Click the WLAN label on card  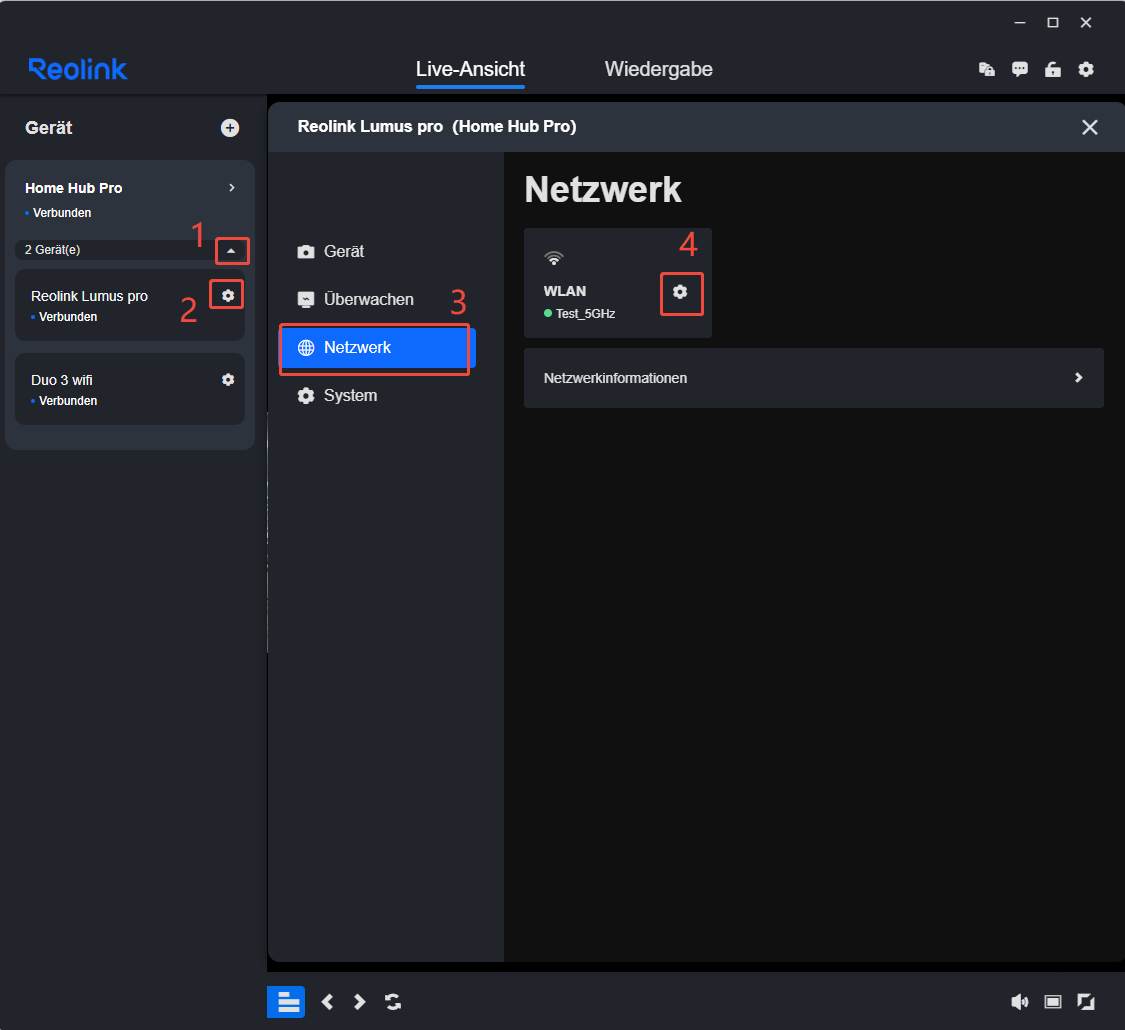click(565, 291)
